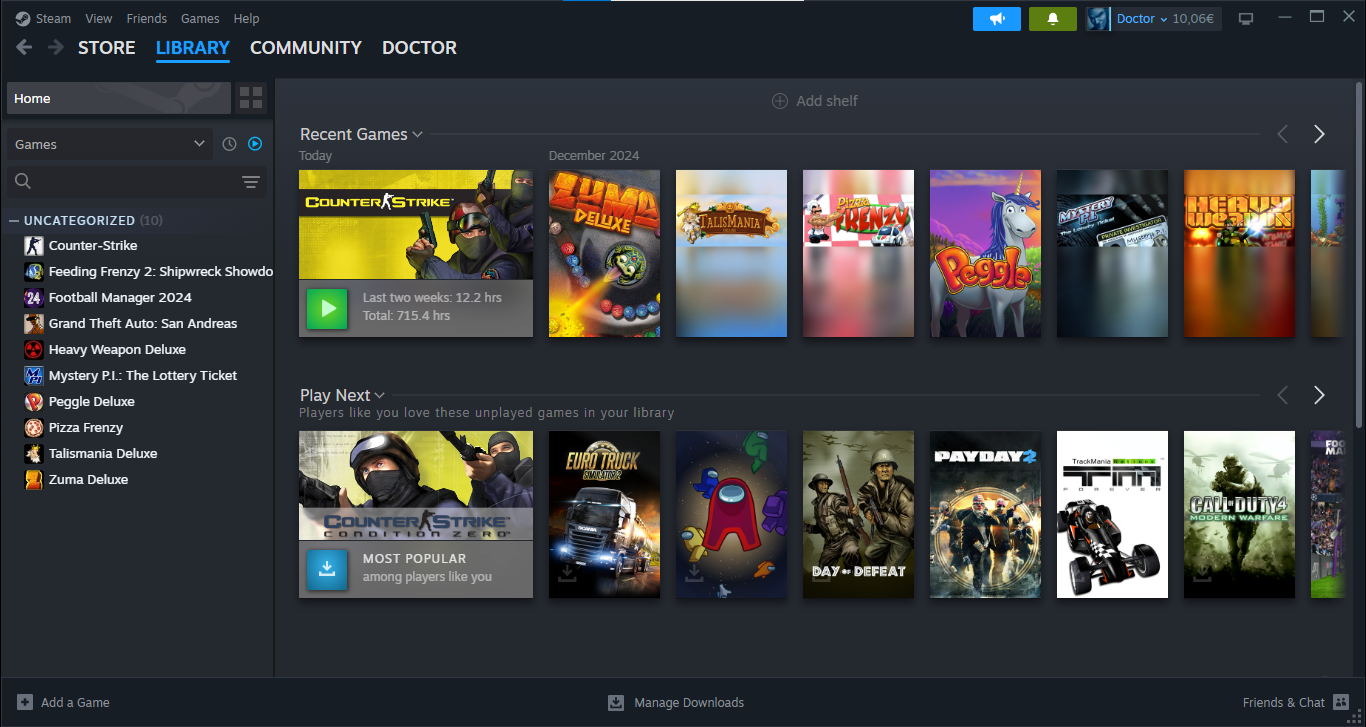
Task: Click the Big Picture mode monitor icon
Action: click(1246, 19)
